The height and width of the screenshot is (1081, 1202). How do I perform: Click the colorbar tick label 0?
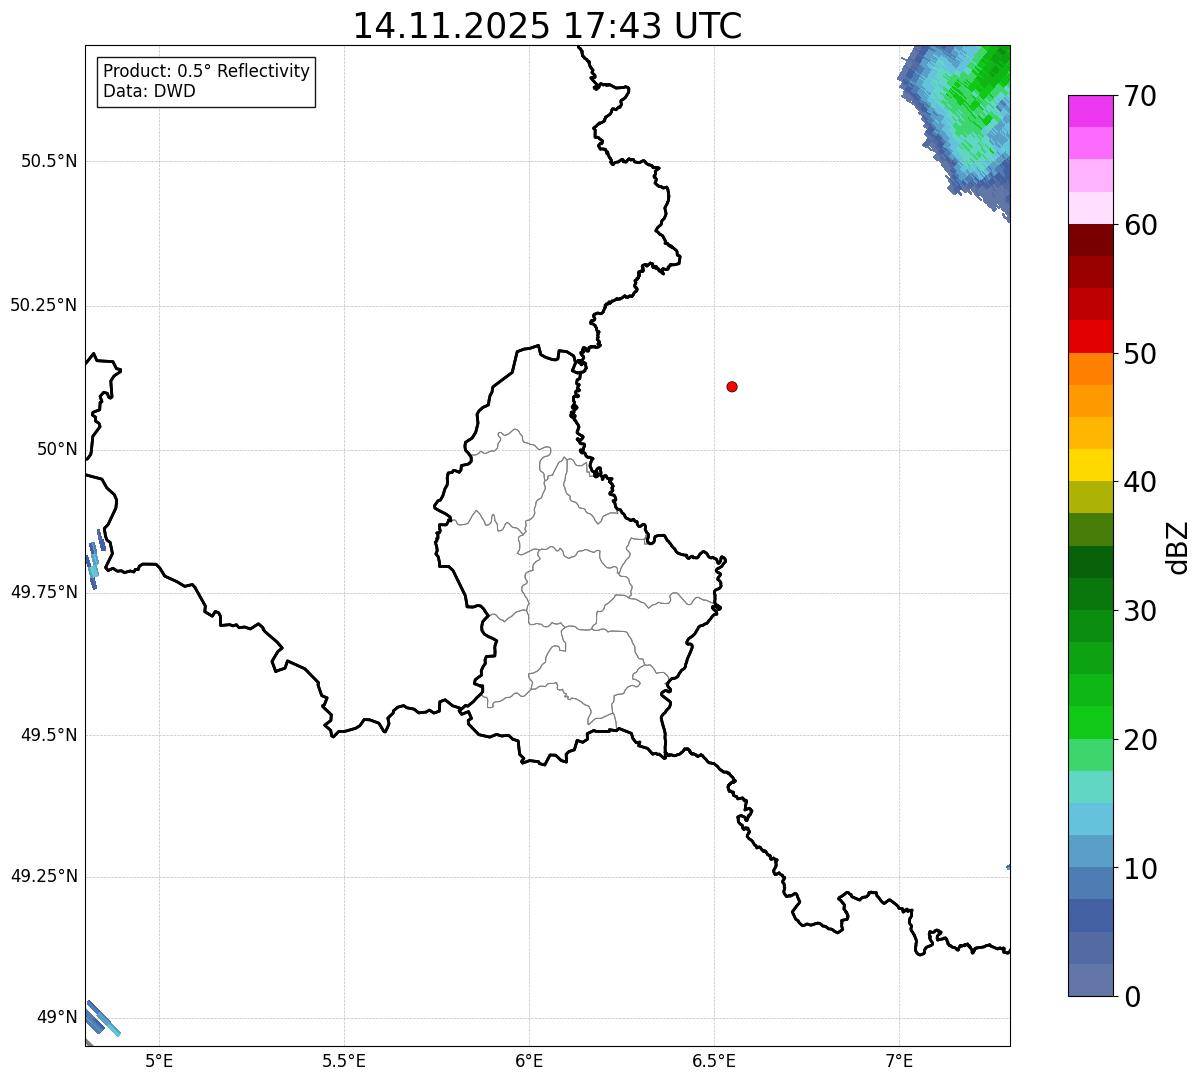point(1132,997)
